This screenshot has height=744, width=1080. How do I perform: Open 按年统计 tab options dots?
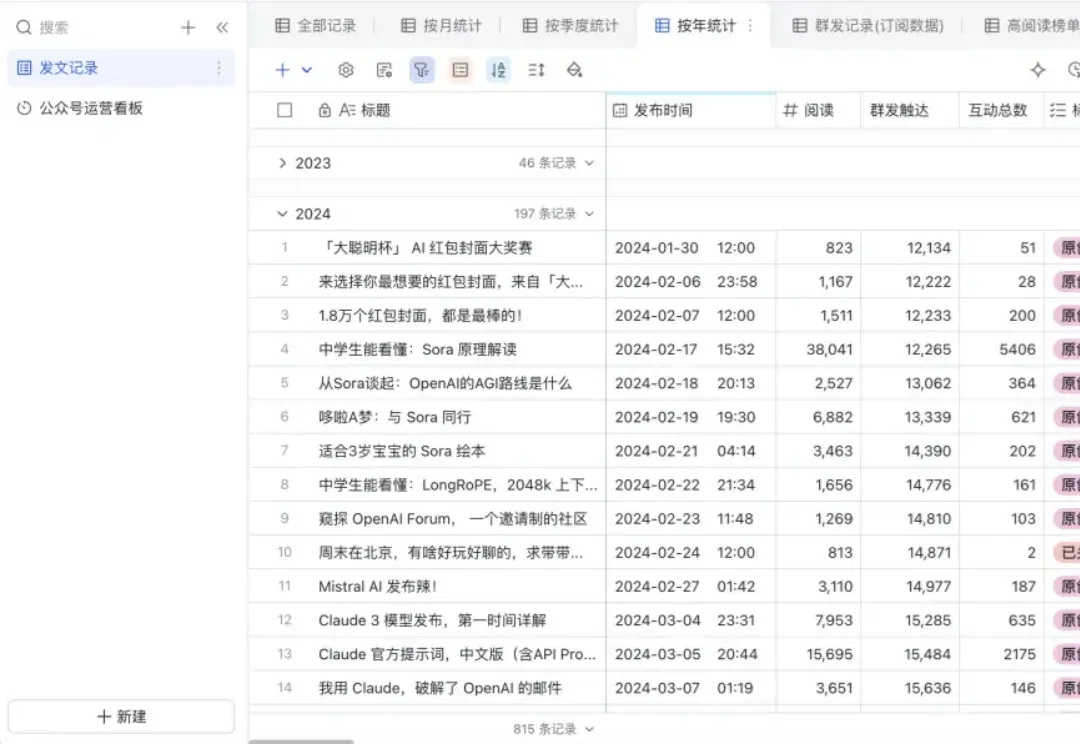coord(750,26)
